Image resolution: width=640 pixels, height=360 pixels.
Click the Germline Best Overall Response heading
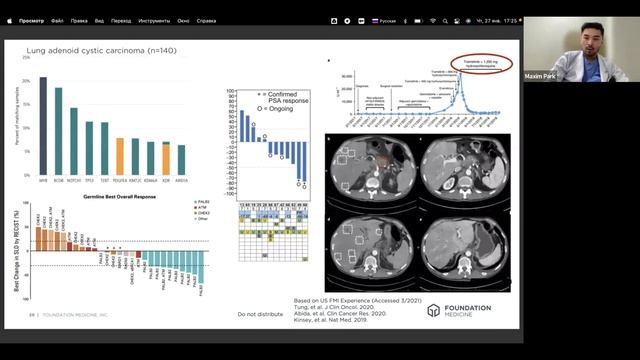(120, 197)
